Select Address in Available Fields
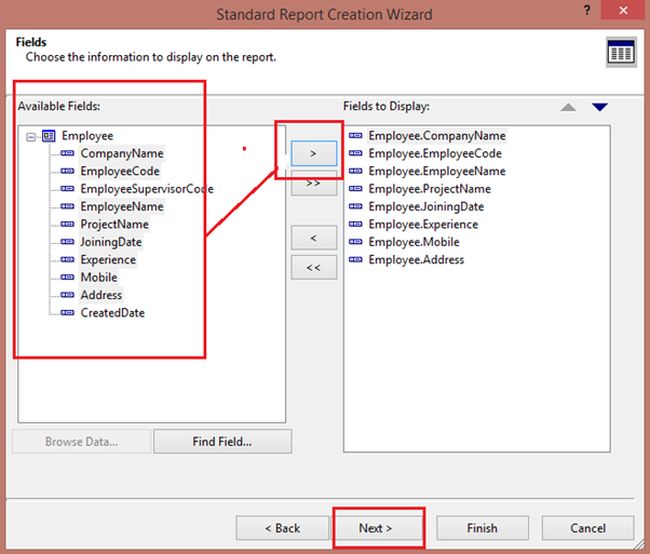Viewport: 650px width, 554px height. pos(101,295)
